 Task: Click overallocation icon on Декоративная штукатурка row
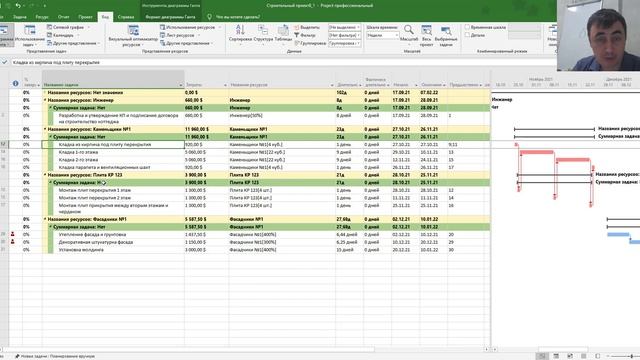[x=13, y=242]
